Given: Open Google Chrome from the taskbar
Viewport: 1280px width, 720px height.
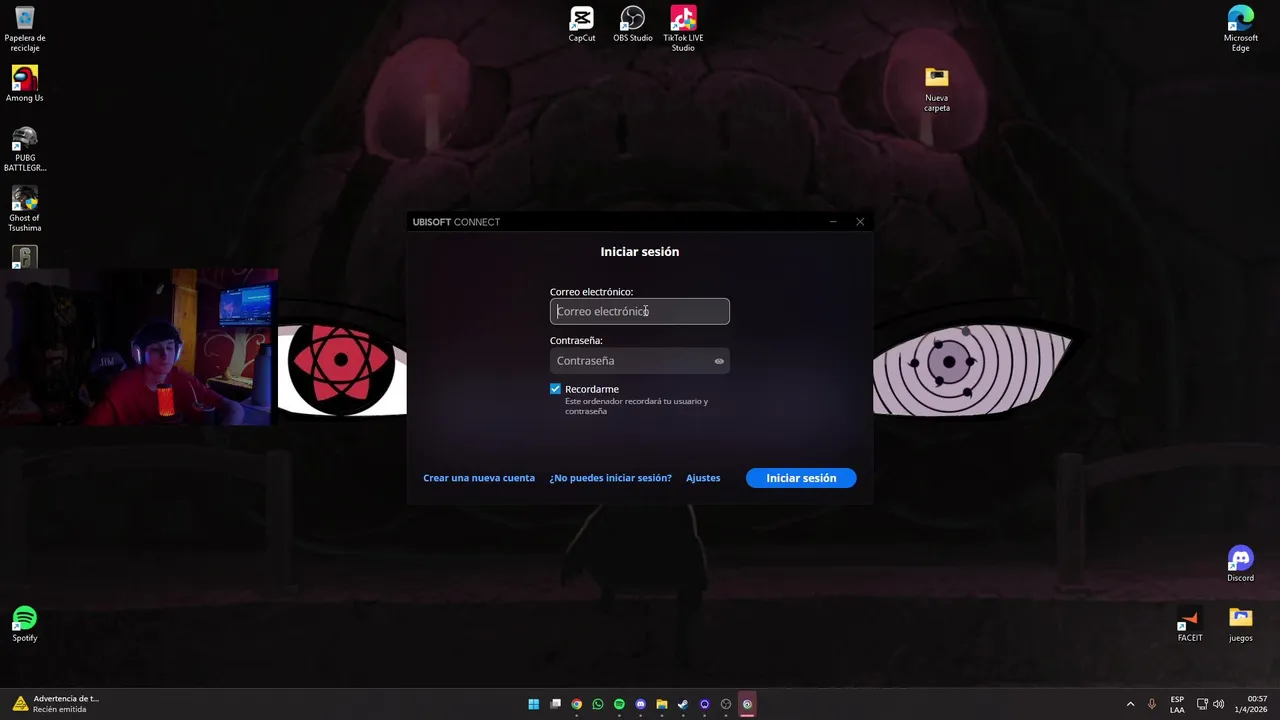Looking at the screenshot, I should click(x=577, y=704).
